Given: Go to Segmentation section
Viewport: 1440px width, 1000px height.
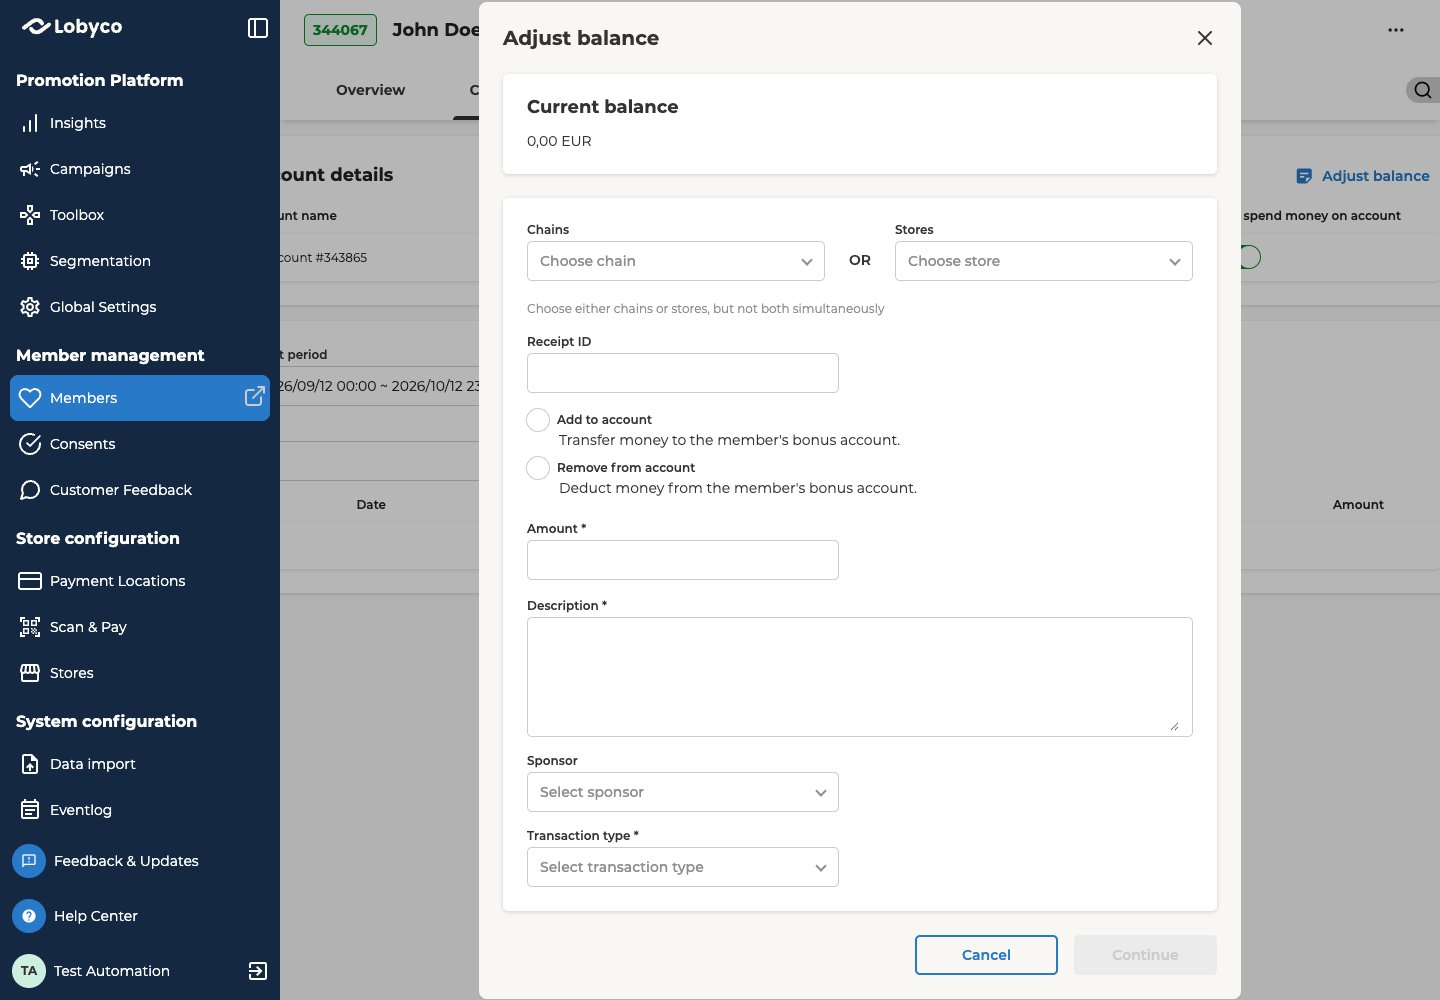Looking at the screenshot, I should [99, 261].
